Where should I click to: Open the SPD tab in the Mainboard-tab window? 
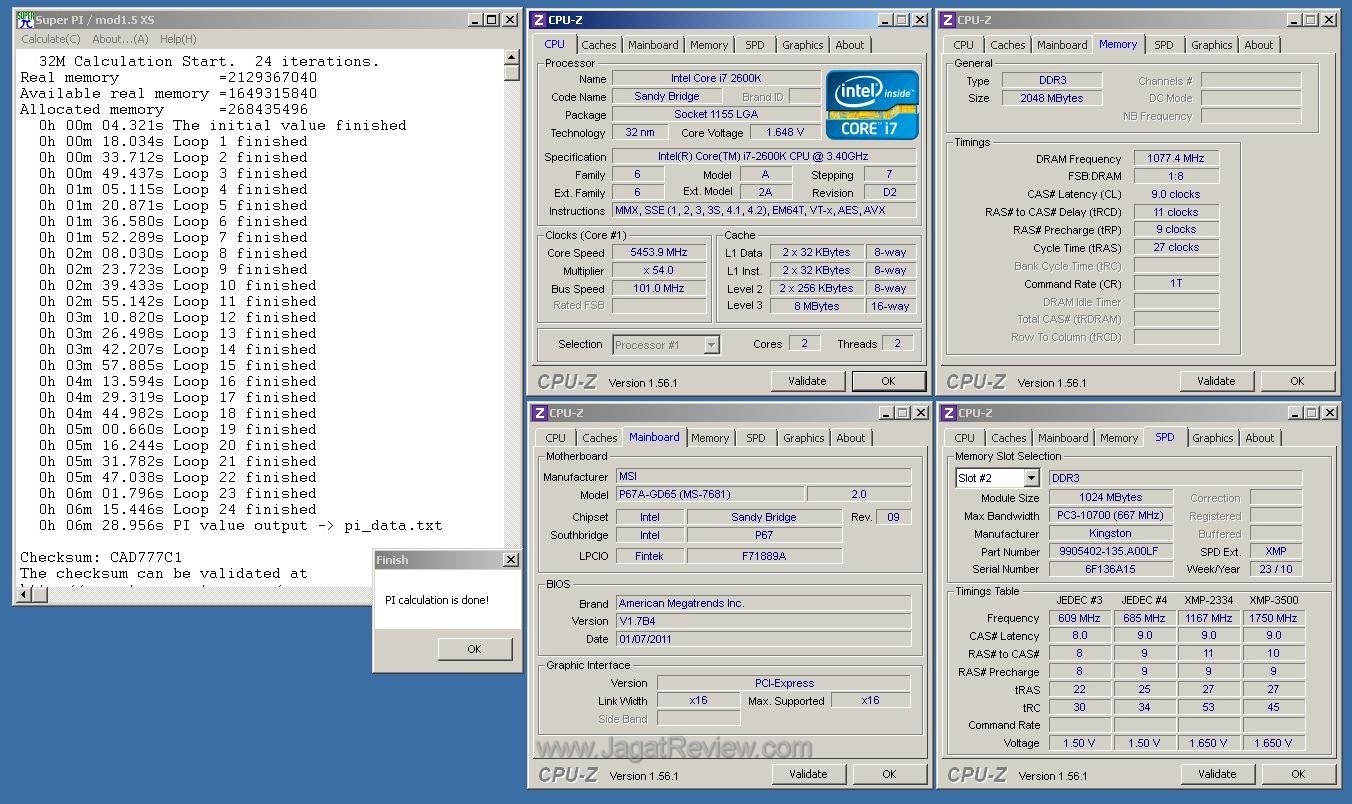756,438
